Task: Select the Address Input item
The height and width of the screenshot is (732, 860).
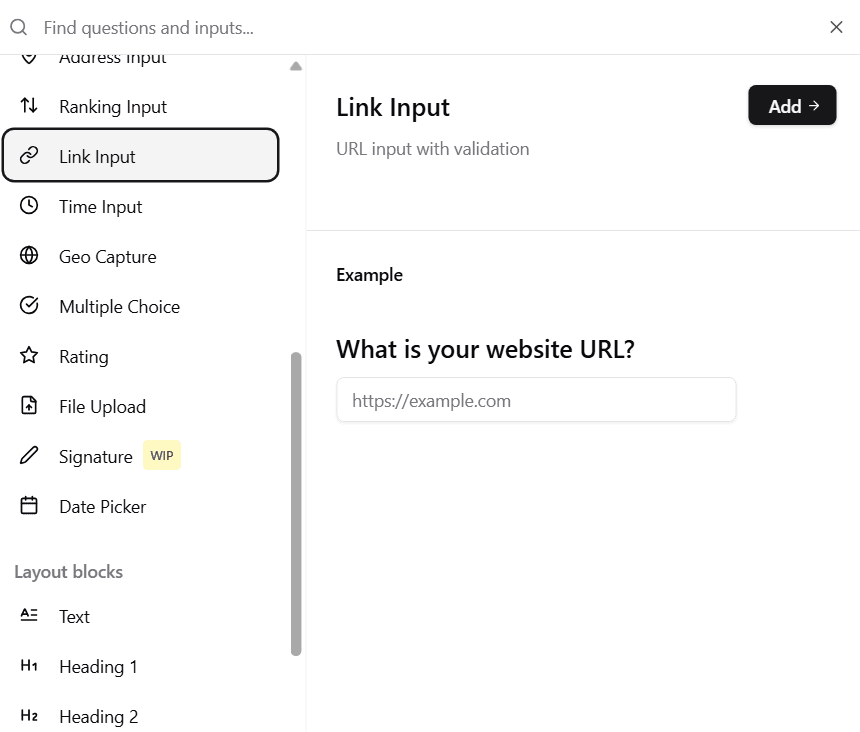Action: [x=112, y=57]
